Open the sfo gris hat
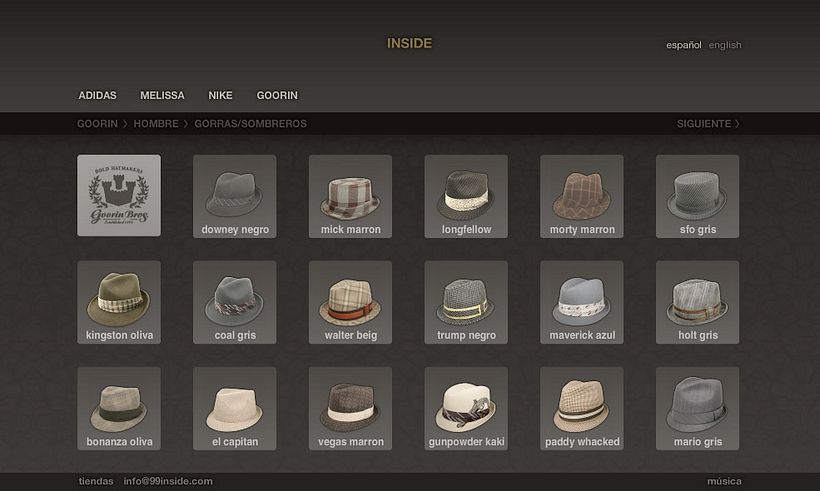Image resolution: width=820 pixels, height=491 pixels. [x=698, y=196]
